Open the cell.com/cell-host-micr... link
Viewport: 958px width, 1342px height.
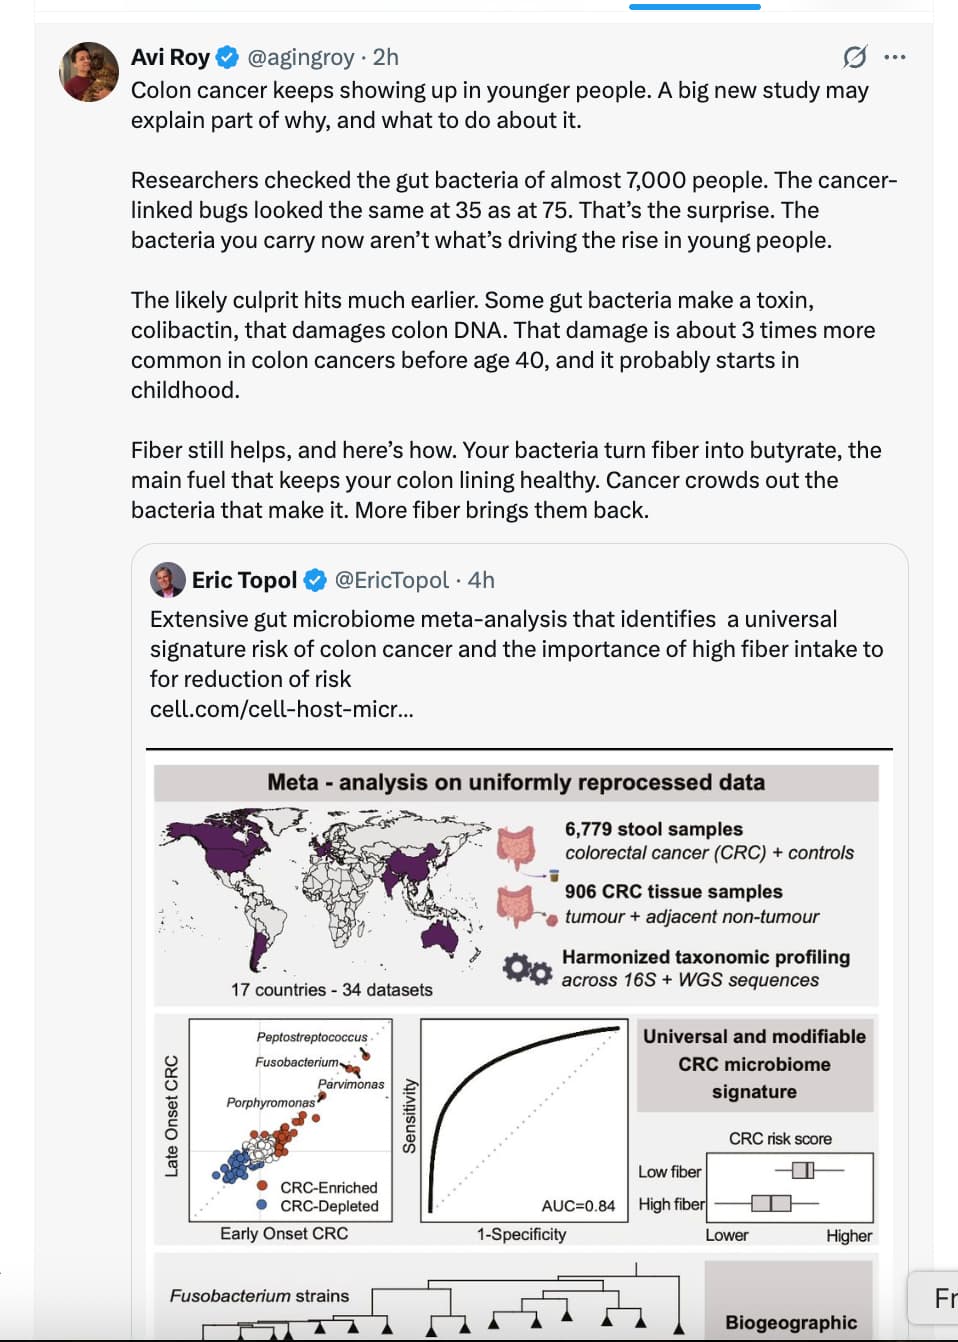click(281, 709)
